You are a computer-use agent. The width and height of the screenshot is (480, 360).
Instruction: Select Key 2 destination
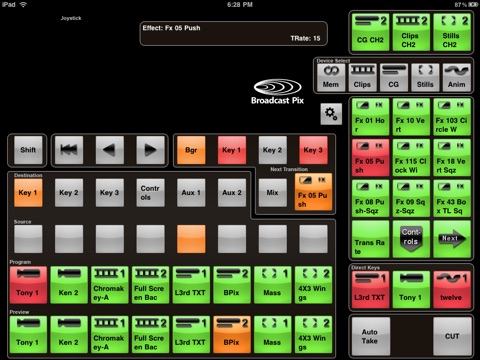[69, 193]
